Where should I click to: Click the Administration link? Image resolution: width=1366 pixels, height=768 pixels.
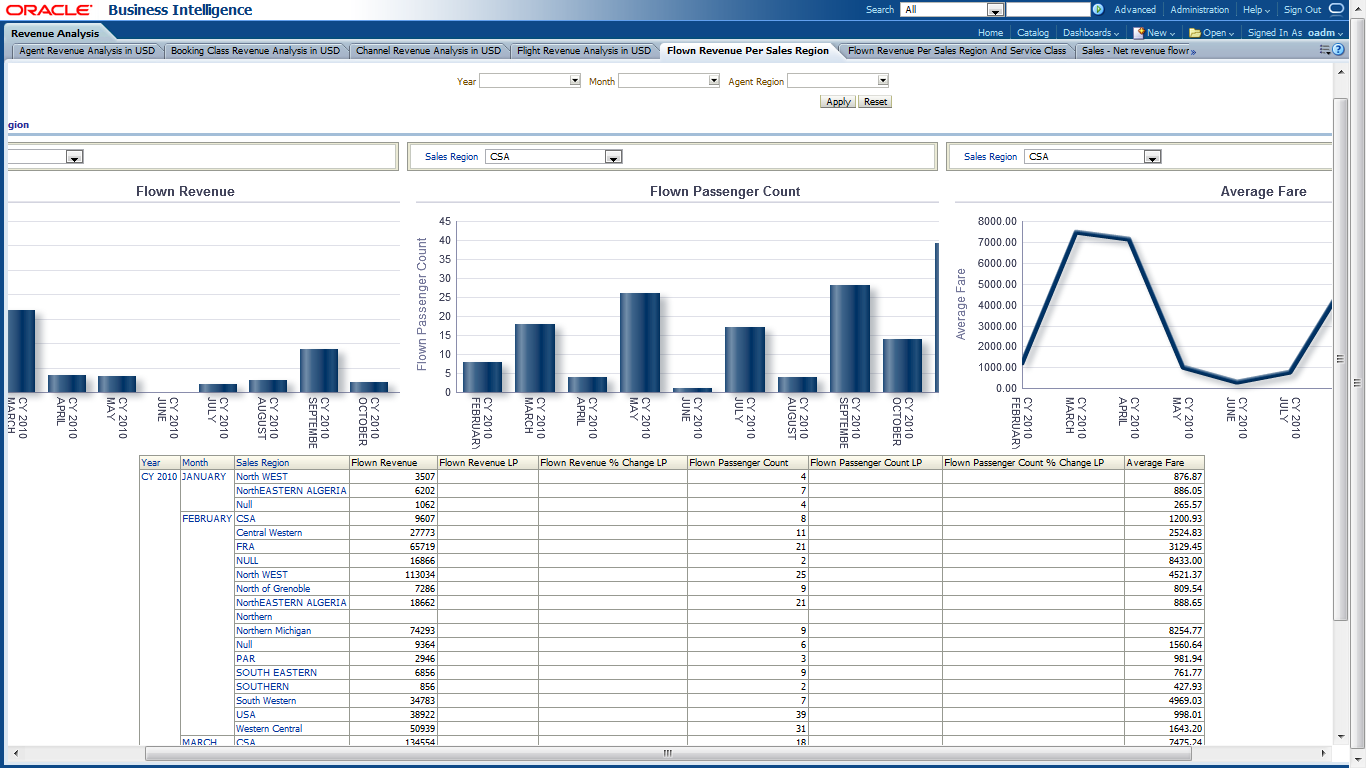click(x=1199, y=10)
